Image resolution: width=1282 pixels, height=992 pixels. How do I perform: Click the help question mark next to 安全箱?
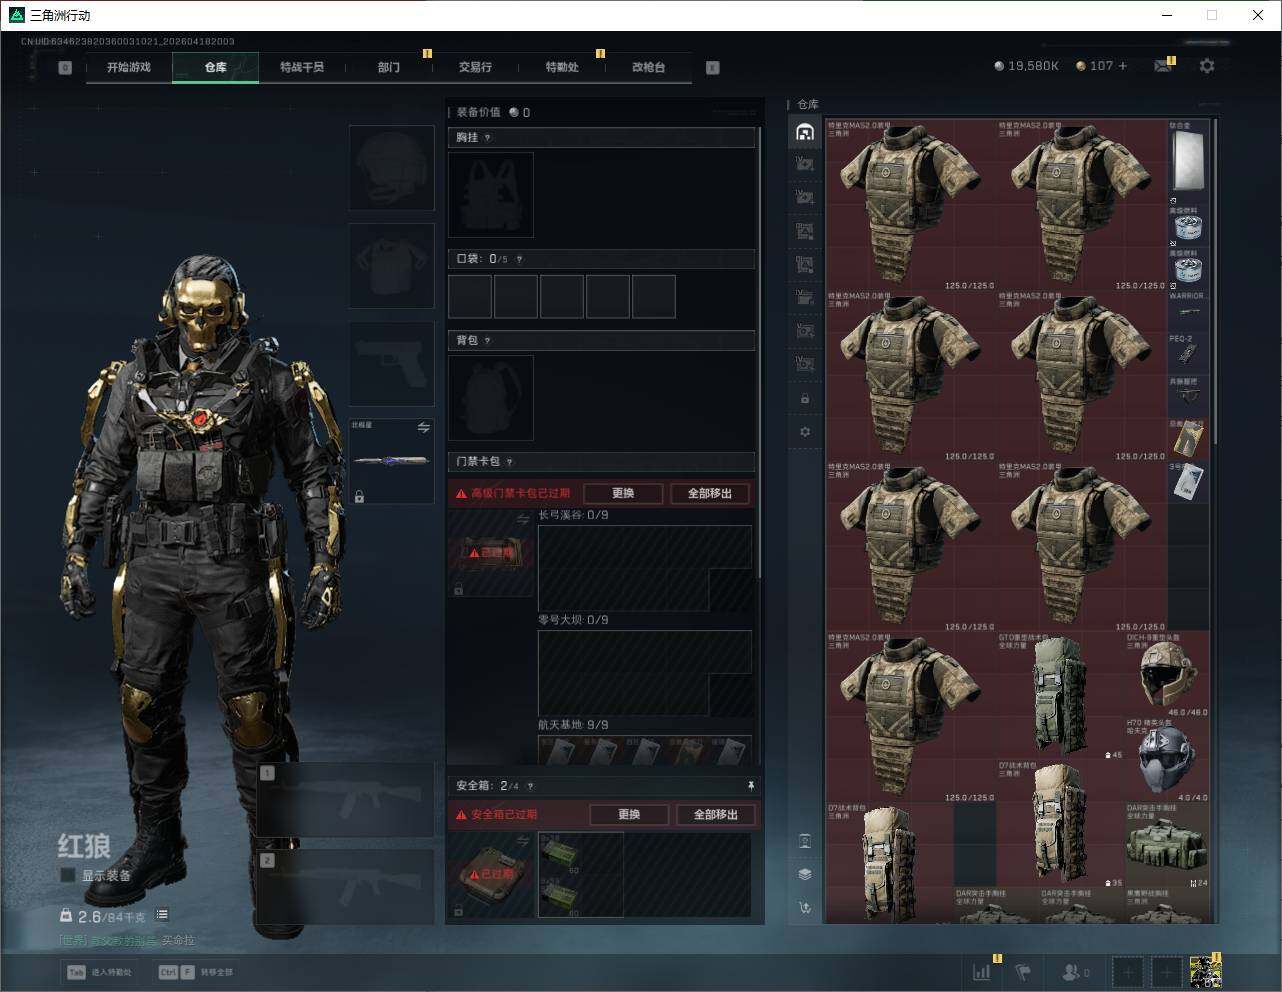point(530,787)
